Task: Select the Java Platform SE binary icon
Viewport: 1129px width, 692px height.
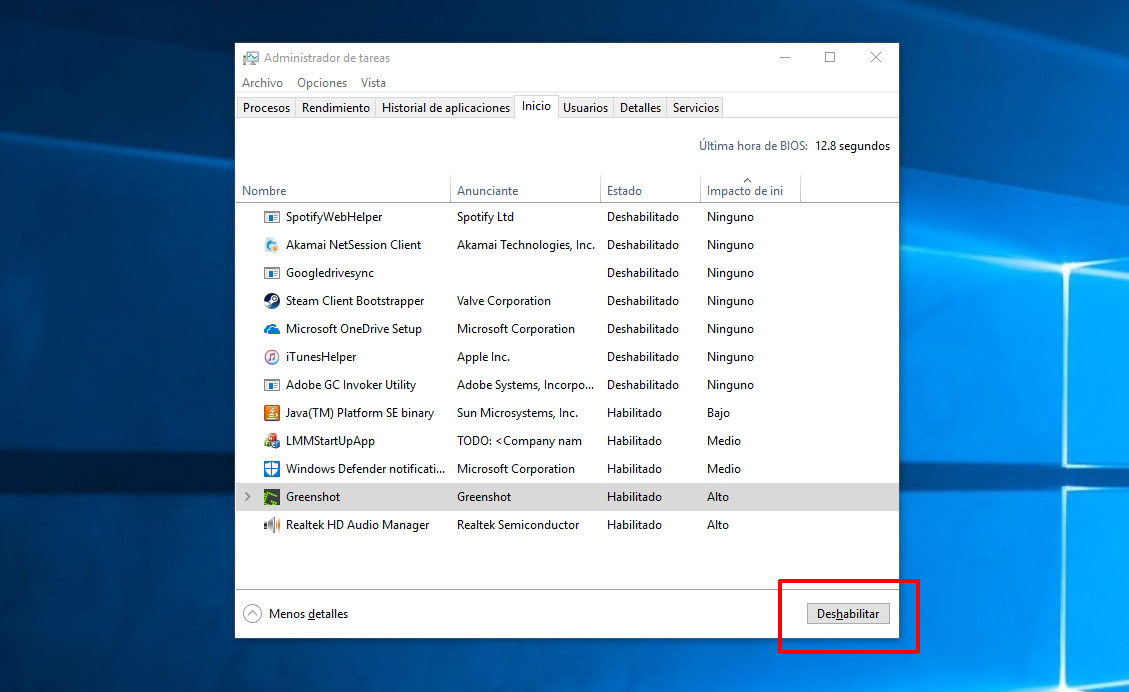Action: 271,412
